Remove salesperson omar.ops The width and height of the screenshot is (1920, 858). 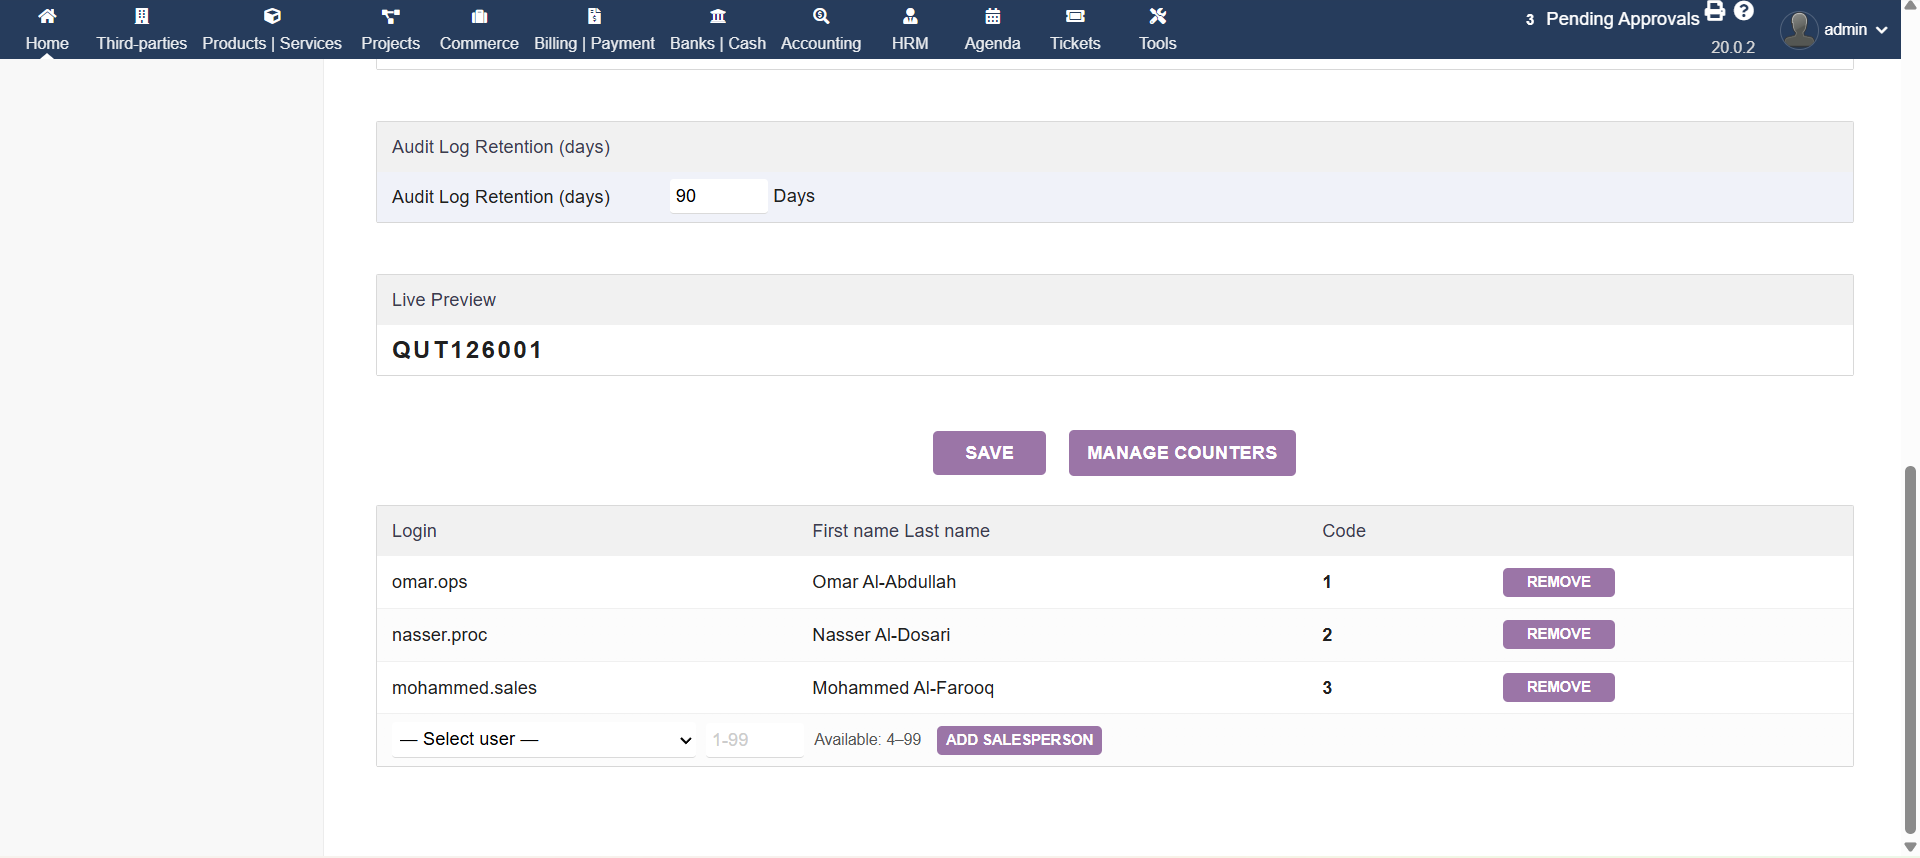(1558, 582)
